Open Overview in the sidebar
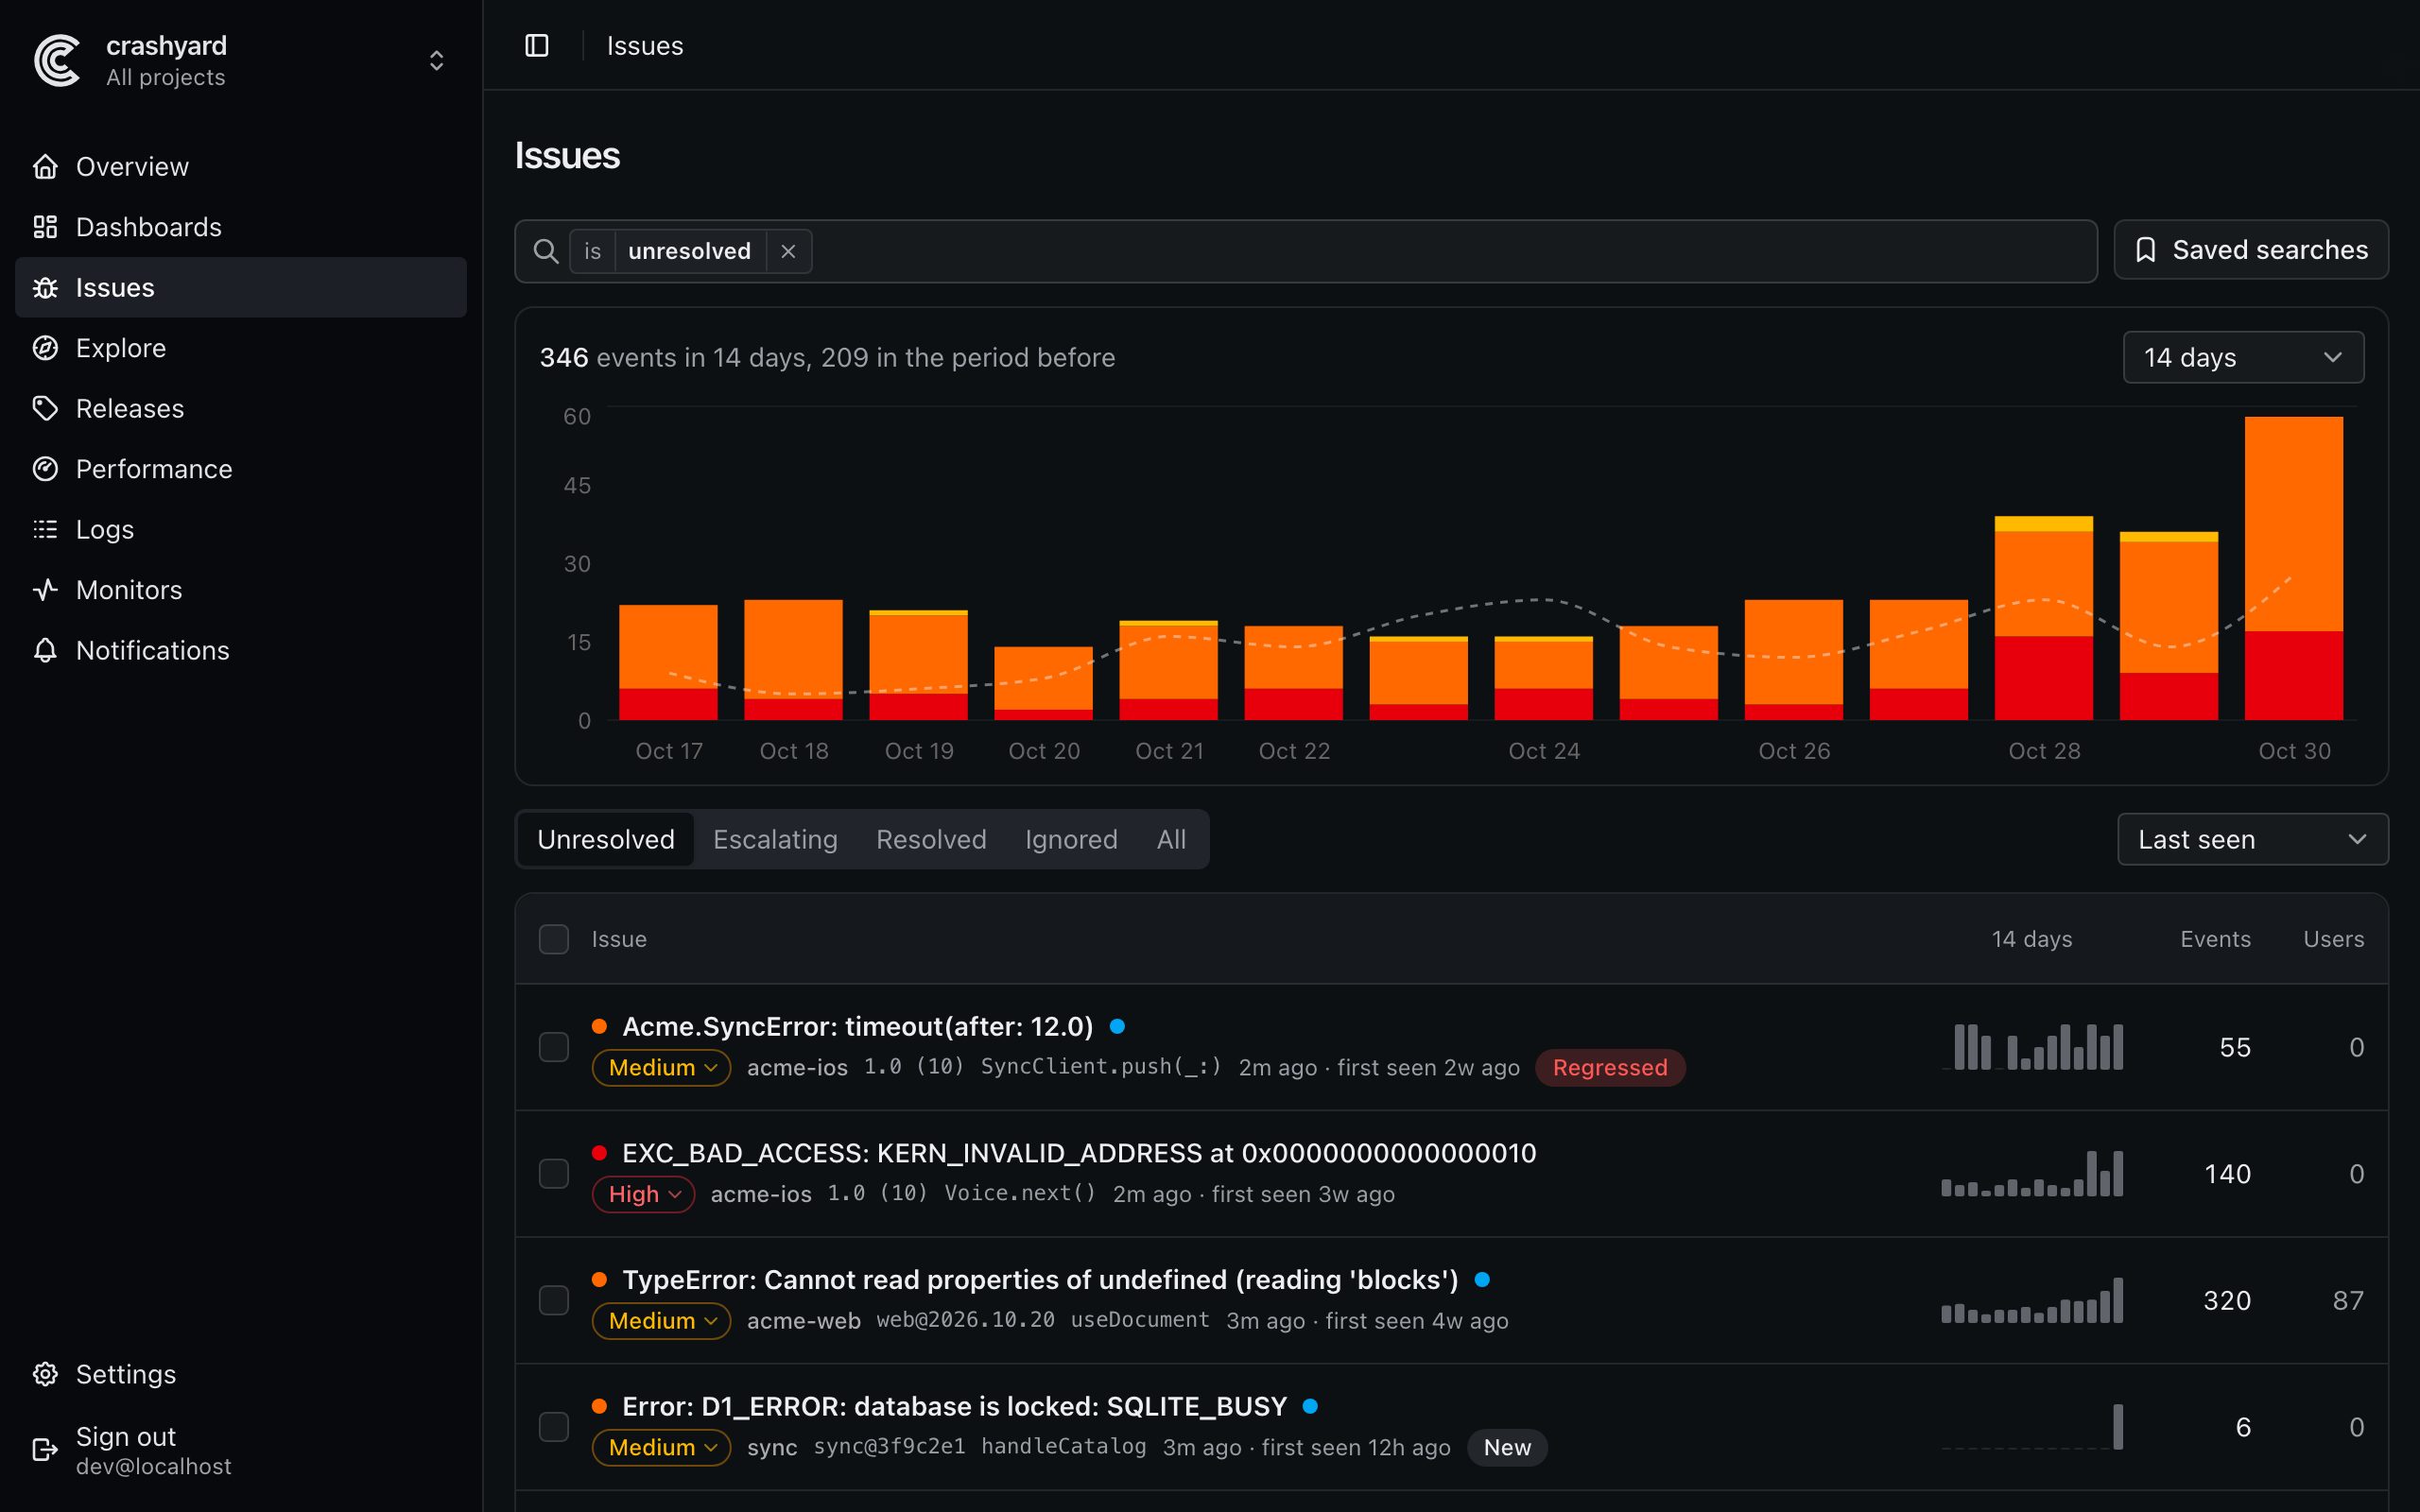The image size is (2420, 1512). point(241,166)
